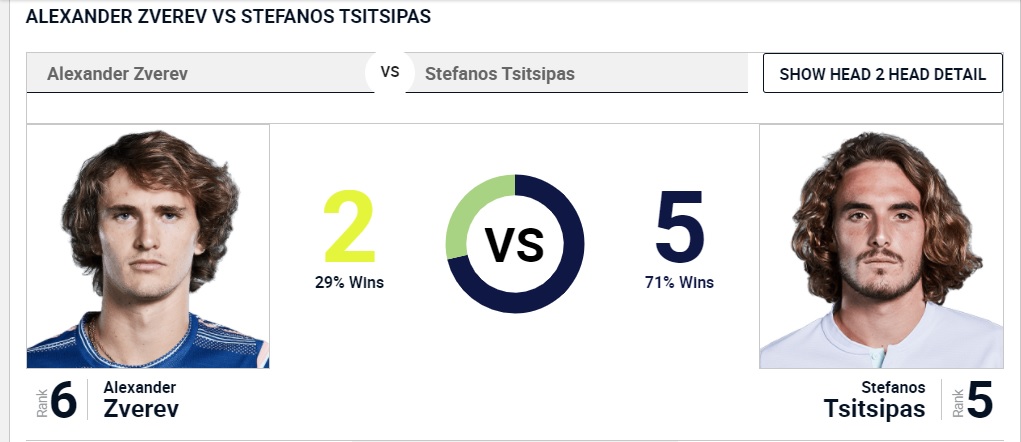The height and width of the screenshot is (442, 1021).
Task: Click the large VS donut chart center
Action: [x=514, y=244]
